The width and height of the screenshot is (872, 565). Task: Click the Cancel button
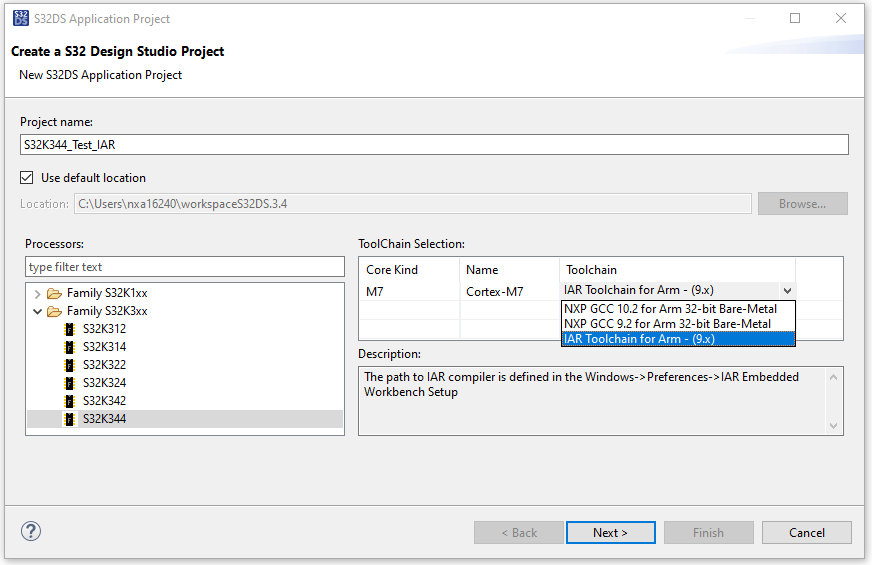pos(806,533)
